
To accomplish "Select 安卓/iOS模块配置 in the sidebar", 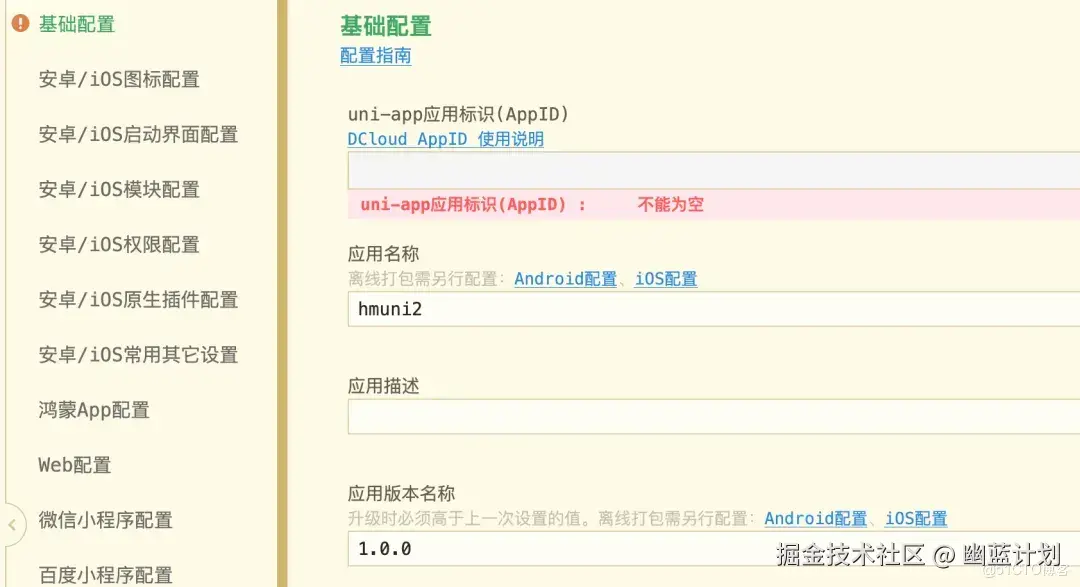I will 119,189.
